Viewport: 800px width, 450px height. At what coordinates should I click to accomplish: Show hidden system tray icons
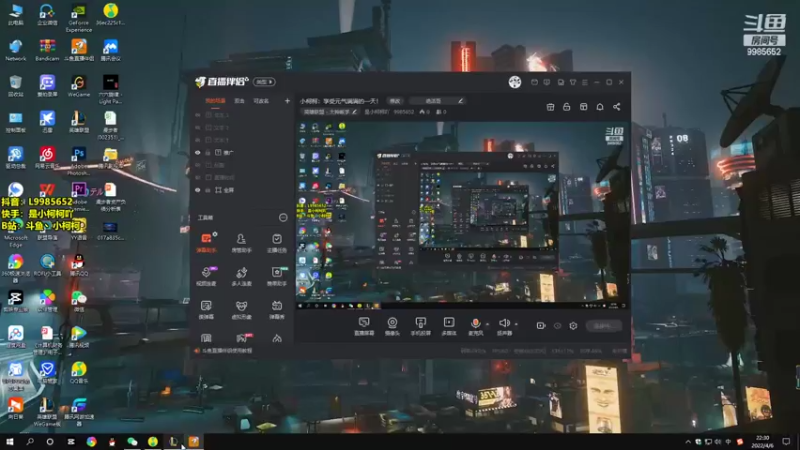688,441
